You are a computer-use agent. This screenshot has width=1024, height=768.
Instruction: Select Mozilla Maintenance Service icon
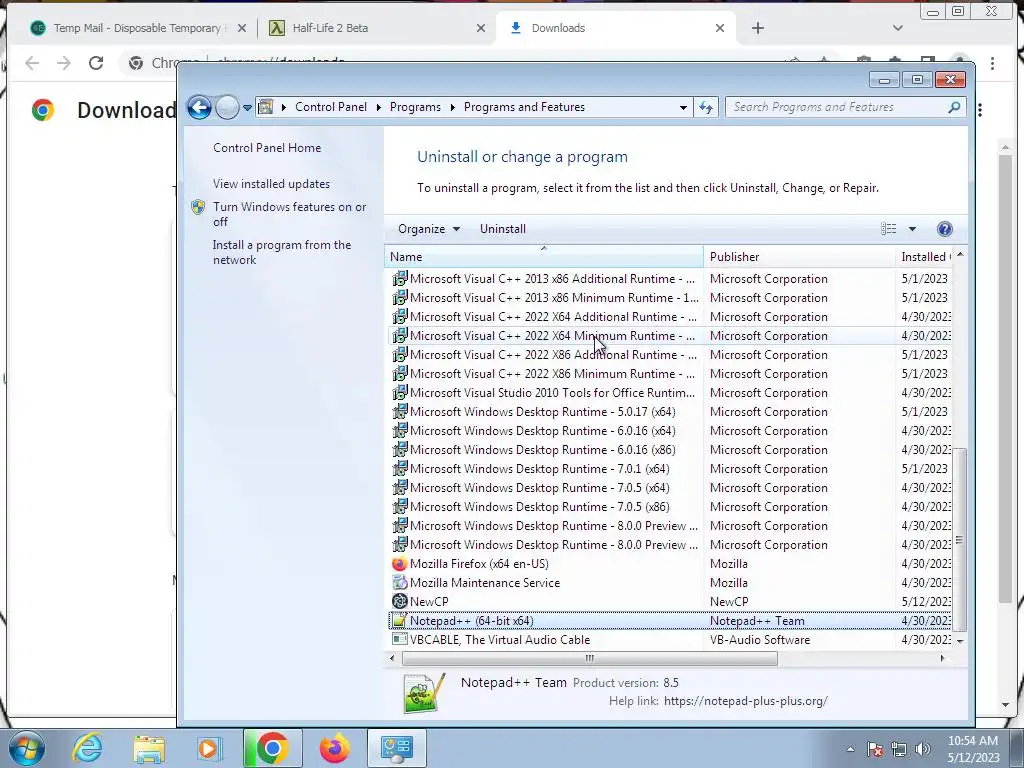click(x=399, y=583)
